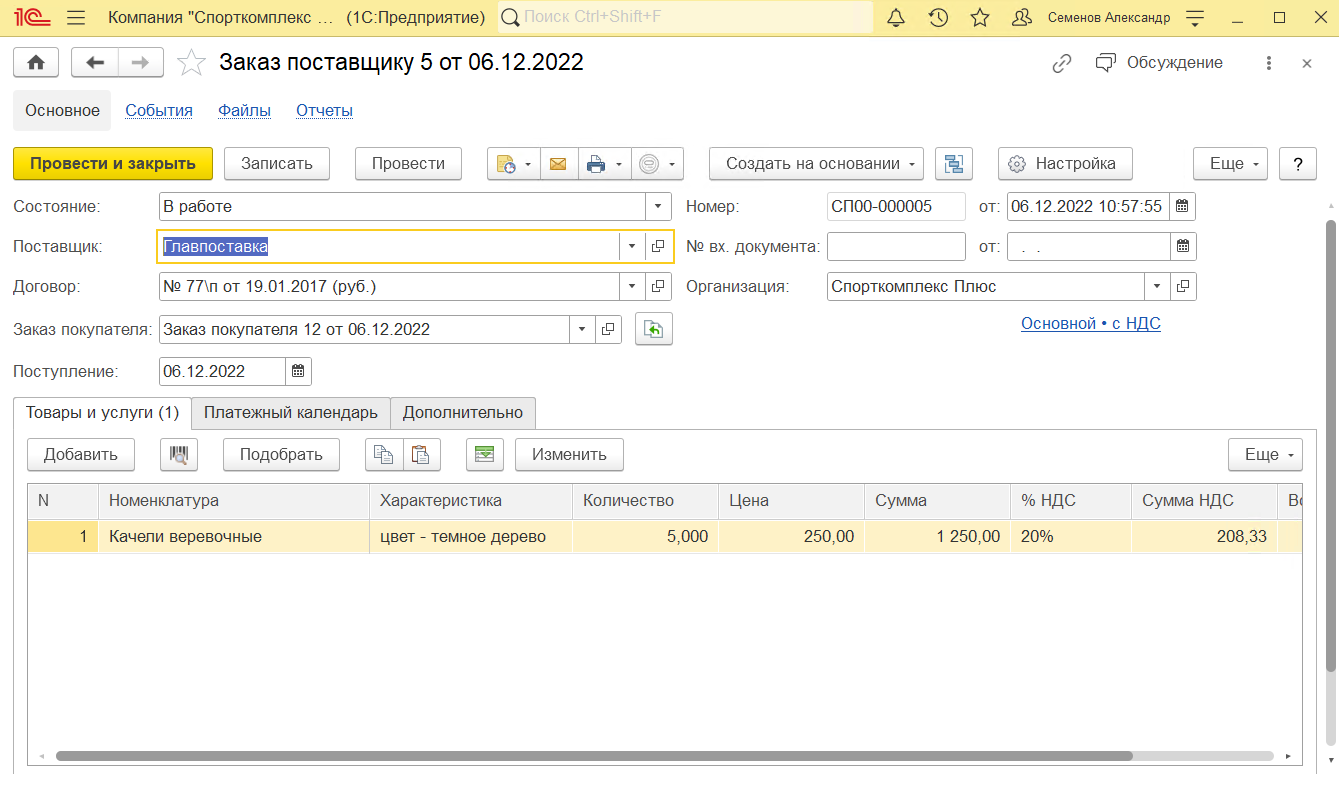
Task: Open the Спорткомплекс Плюс organization card
Action: (x=1183, y=286)
